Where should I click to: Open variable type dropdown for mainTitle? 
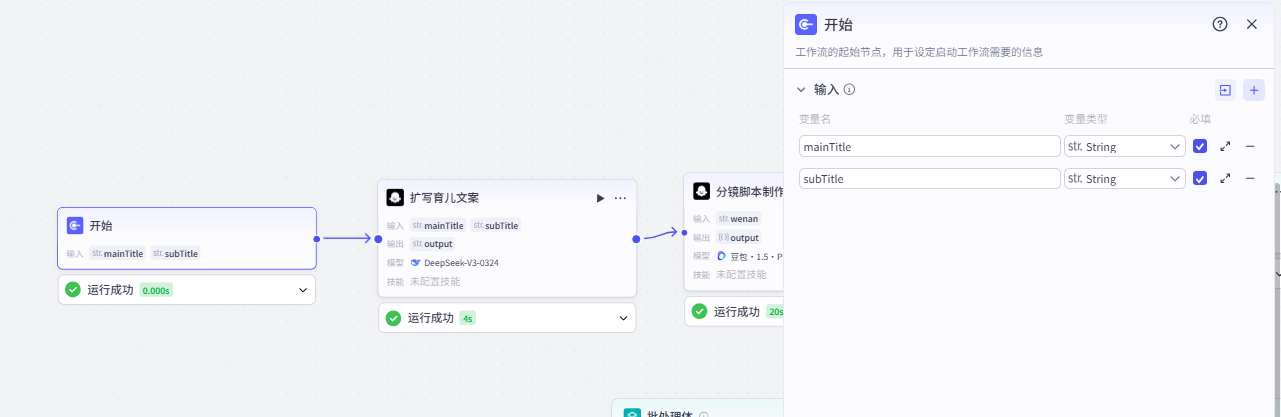point(1124,146)
